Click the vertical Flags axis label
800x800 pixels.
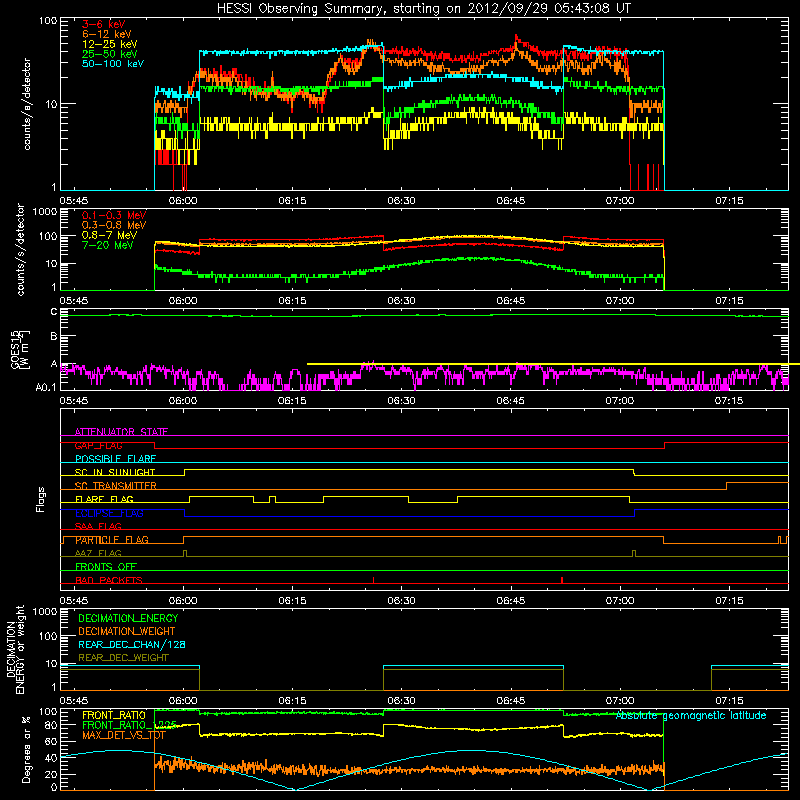(x=41, y=499)
